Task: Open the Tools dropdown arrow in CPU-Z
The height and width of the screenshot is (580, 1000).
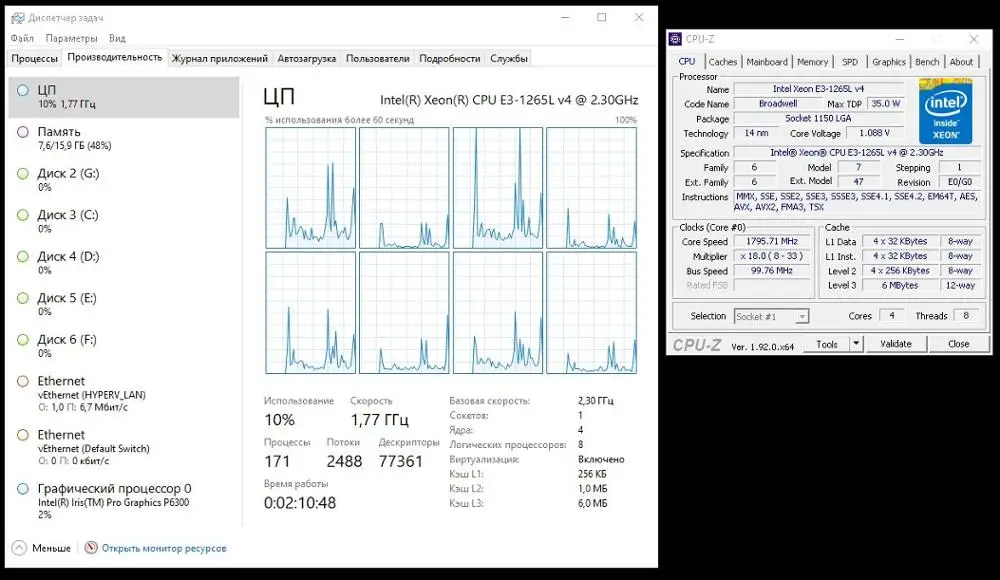Action: [857, 344]
